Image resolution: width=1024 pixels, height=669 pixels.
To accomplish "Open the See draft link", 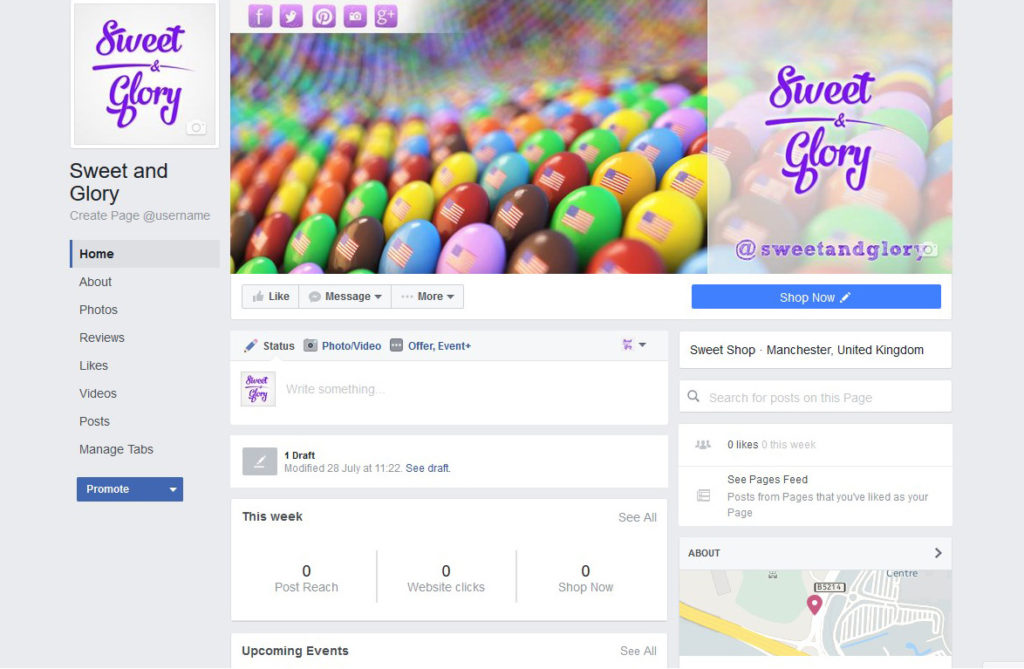I will click(428, 468).
